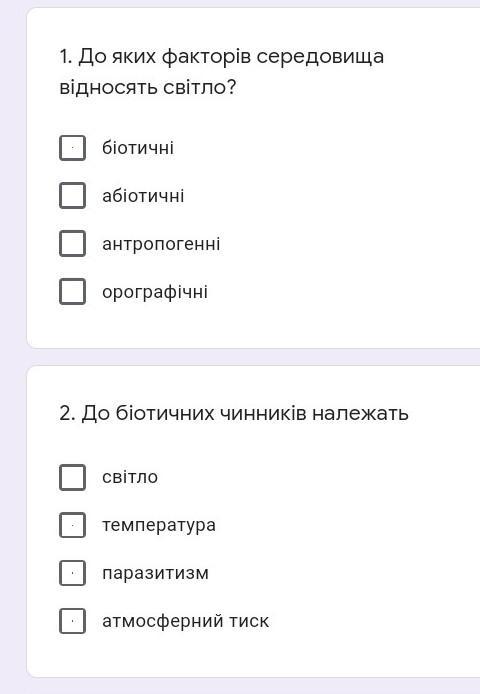This screenshot has width=480, height=694.
Task: Check the біотичні checkbox
Action: 72,148
